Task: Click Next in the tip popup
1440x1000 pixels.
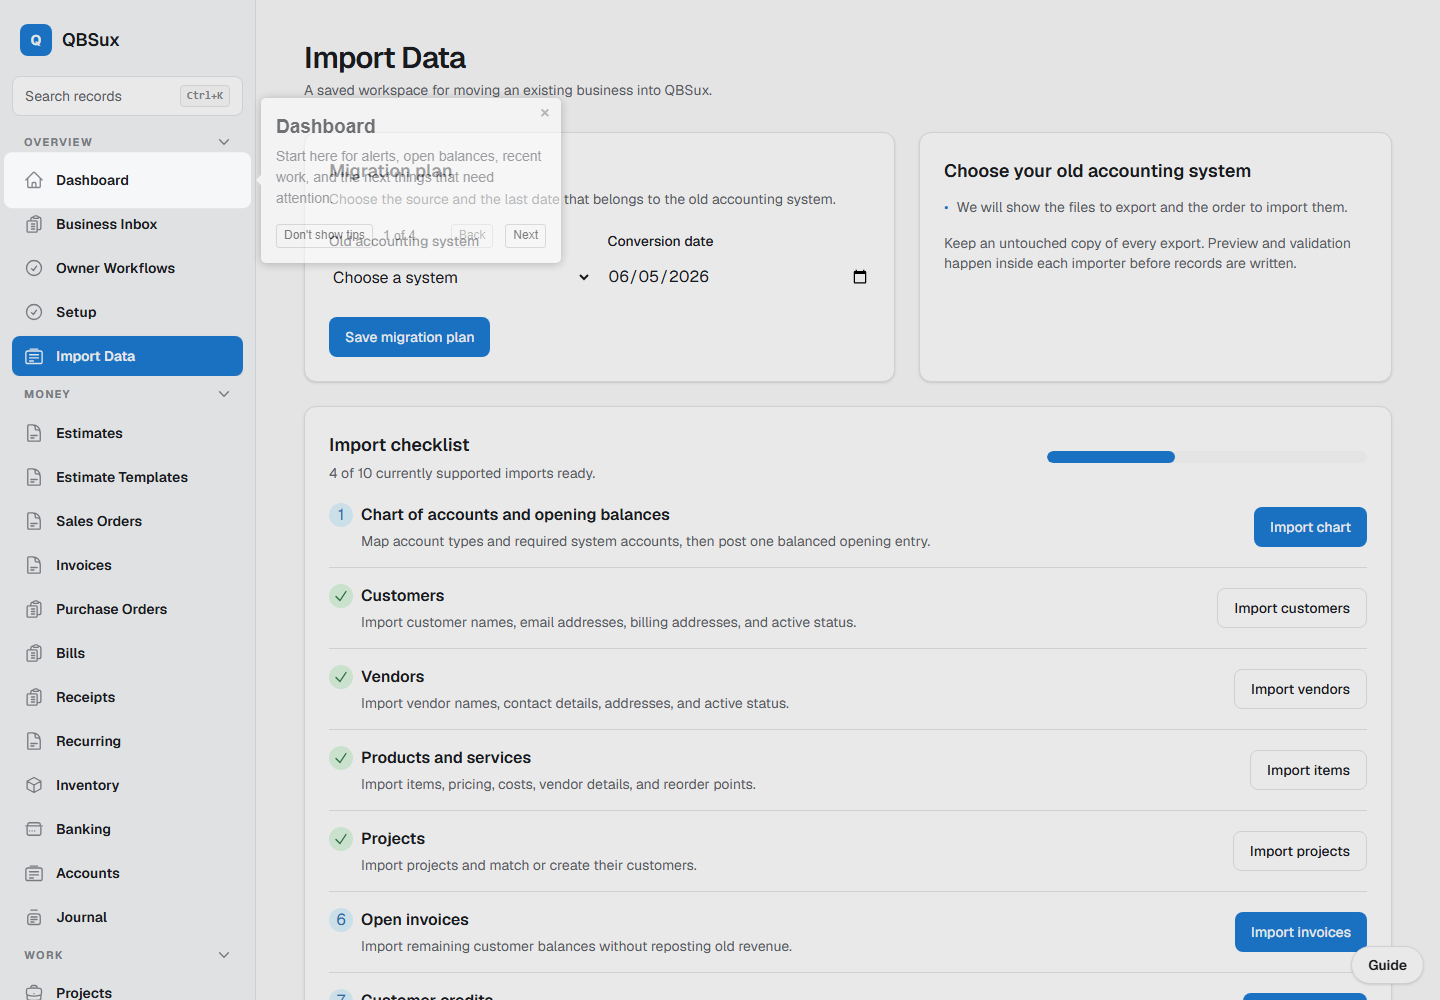Action: [526, 235]
